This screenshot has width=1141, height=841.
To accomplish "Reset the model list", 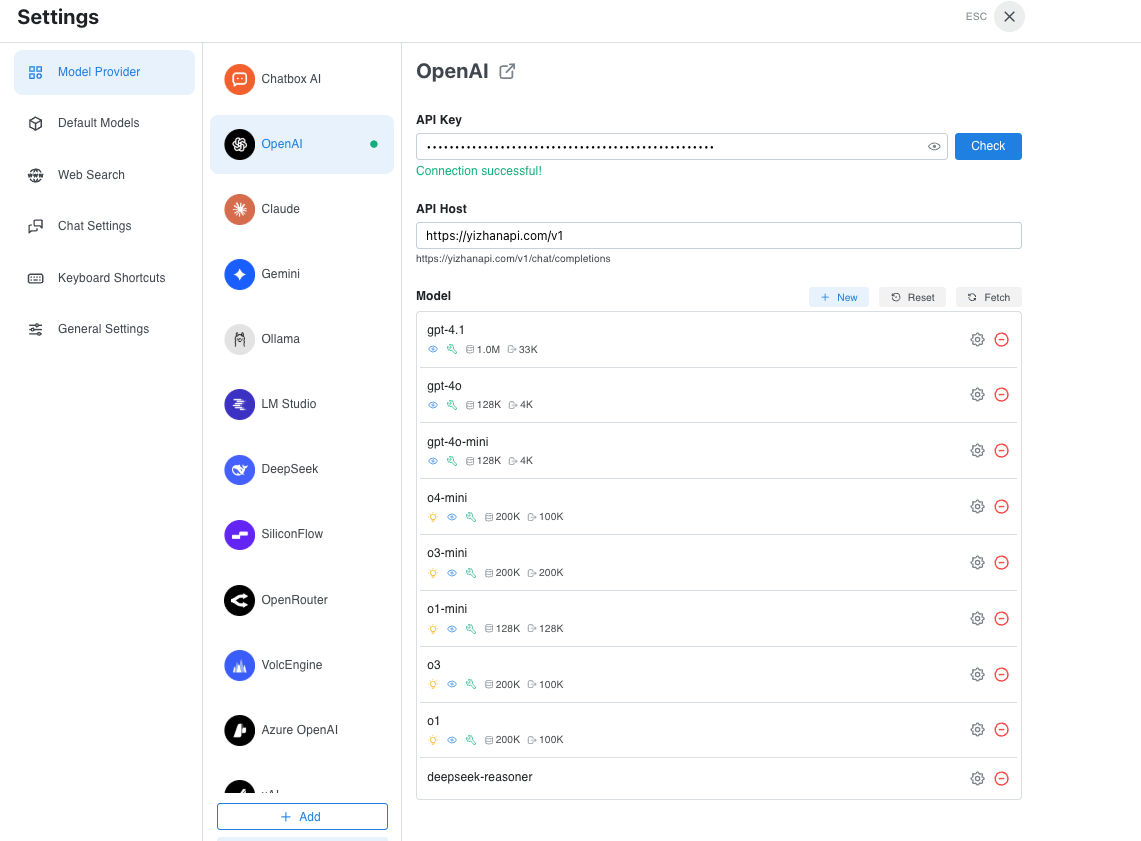I will click(913, 297).
